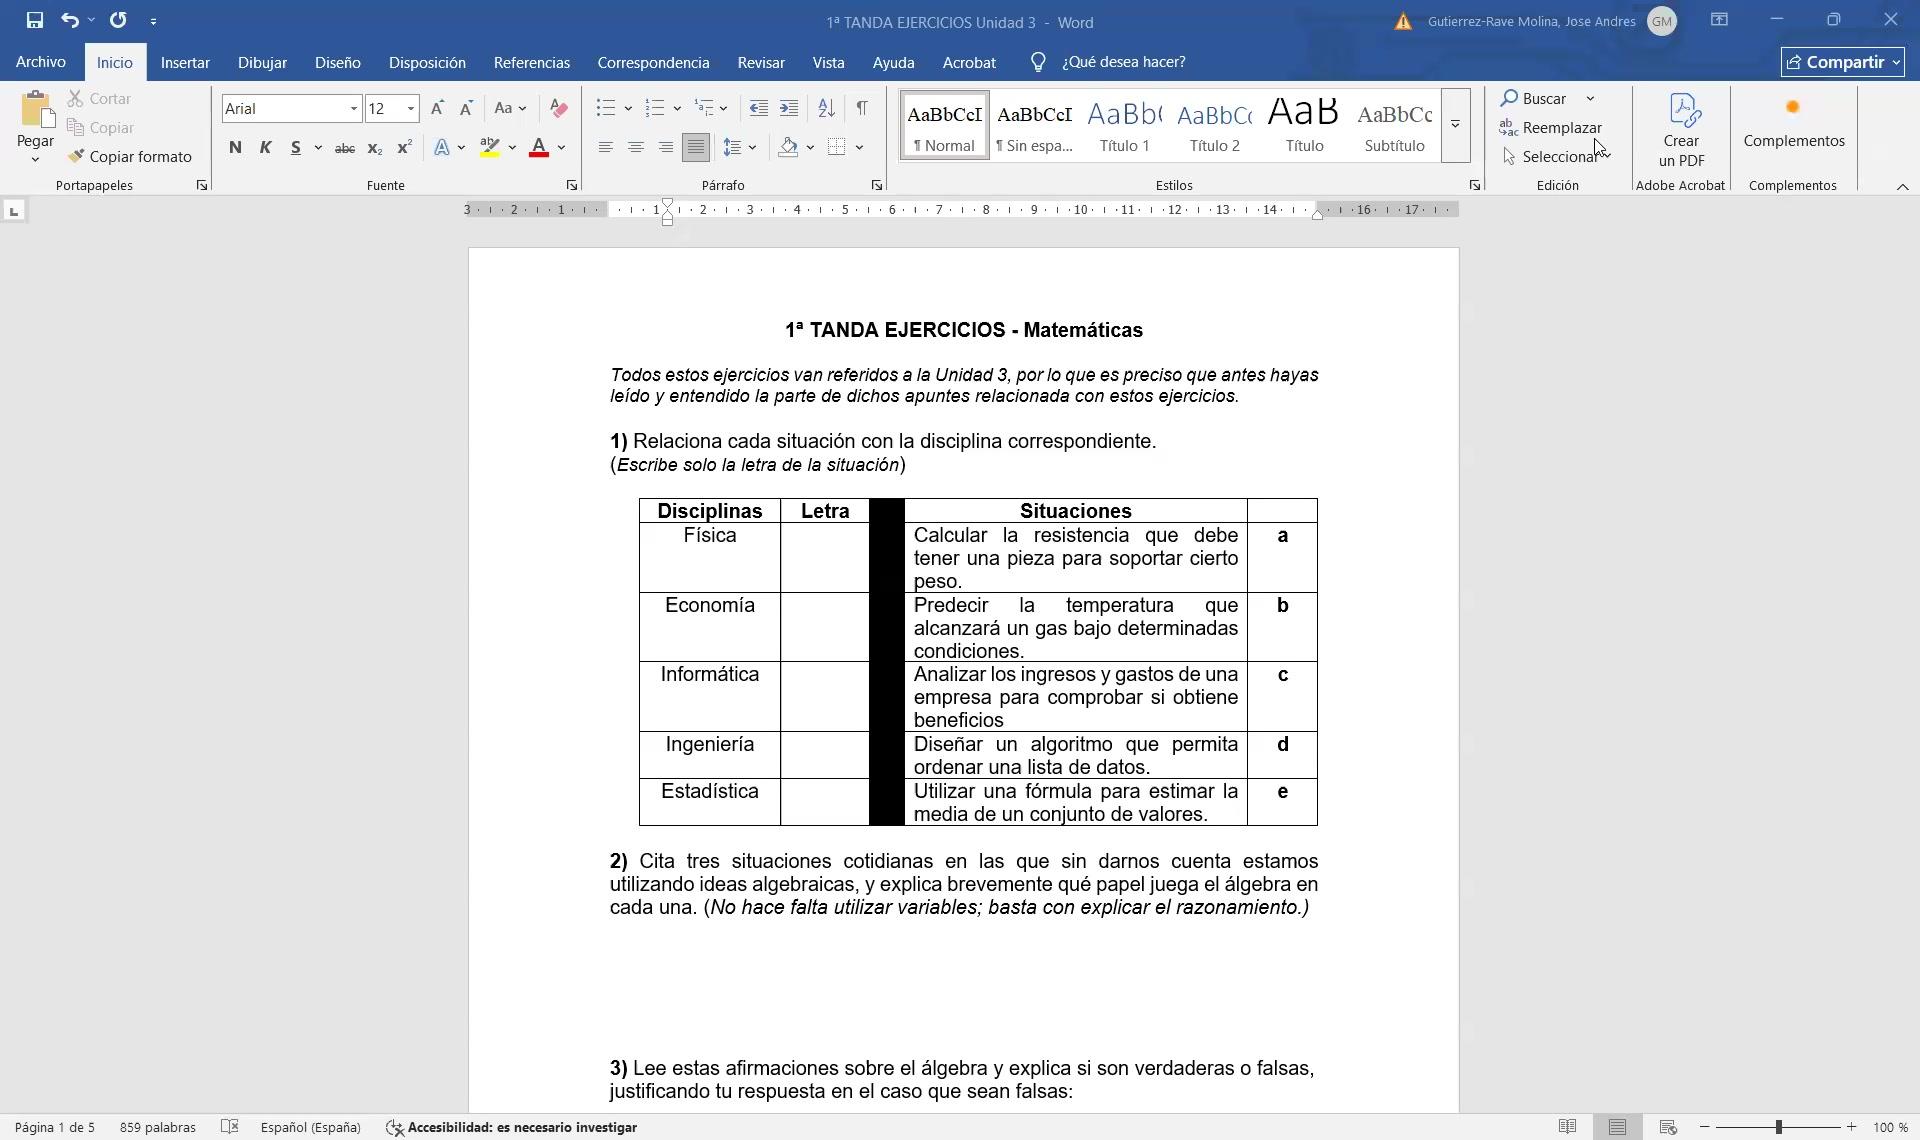Open the Referencias ribbon tab
This screenshot has height=1140, width=1920.
pyautogui.click(x=531, y=62)
